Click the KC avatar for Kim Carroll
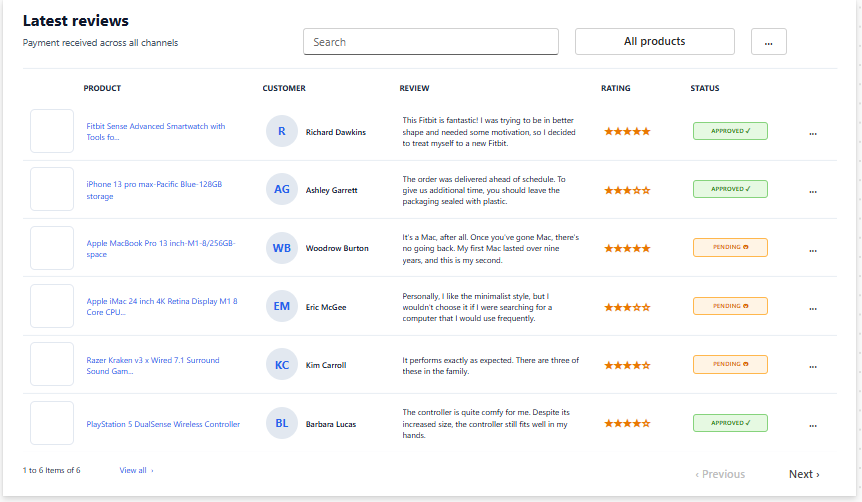 tap(281, 365)
